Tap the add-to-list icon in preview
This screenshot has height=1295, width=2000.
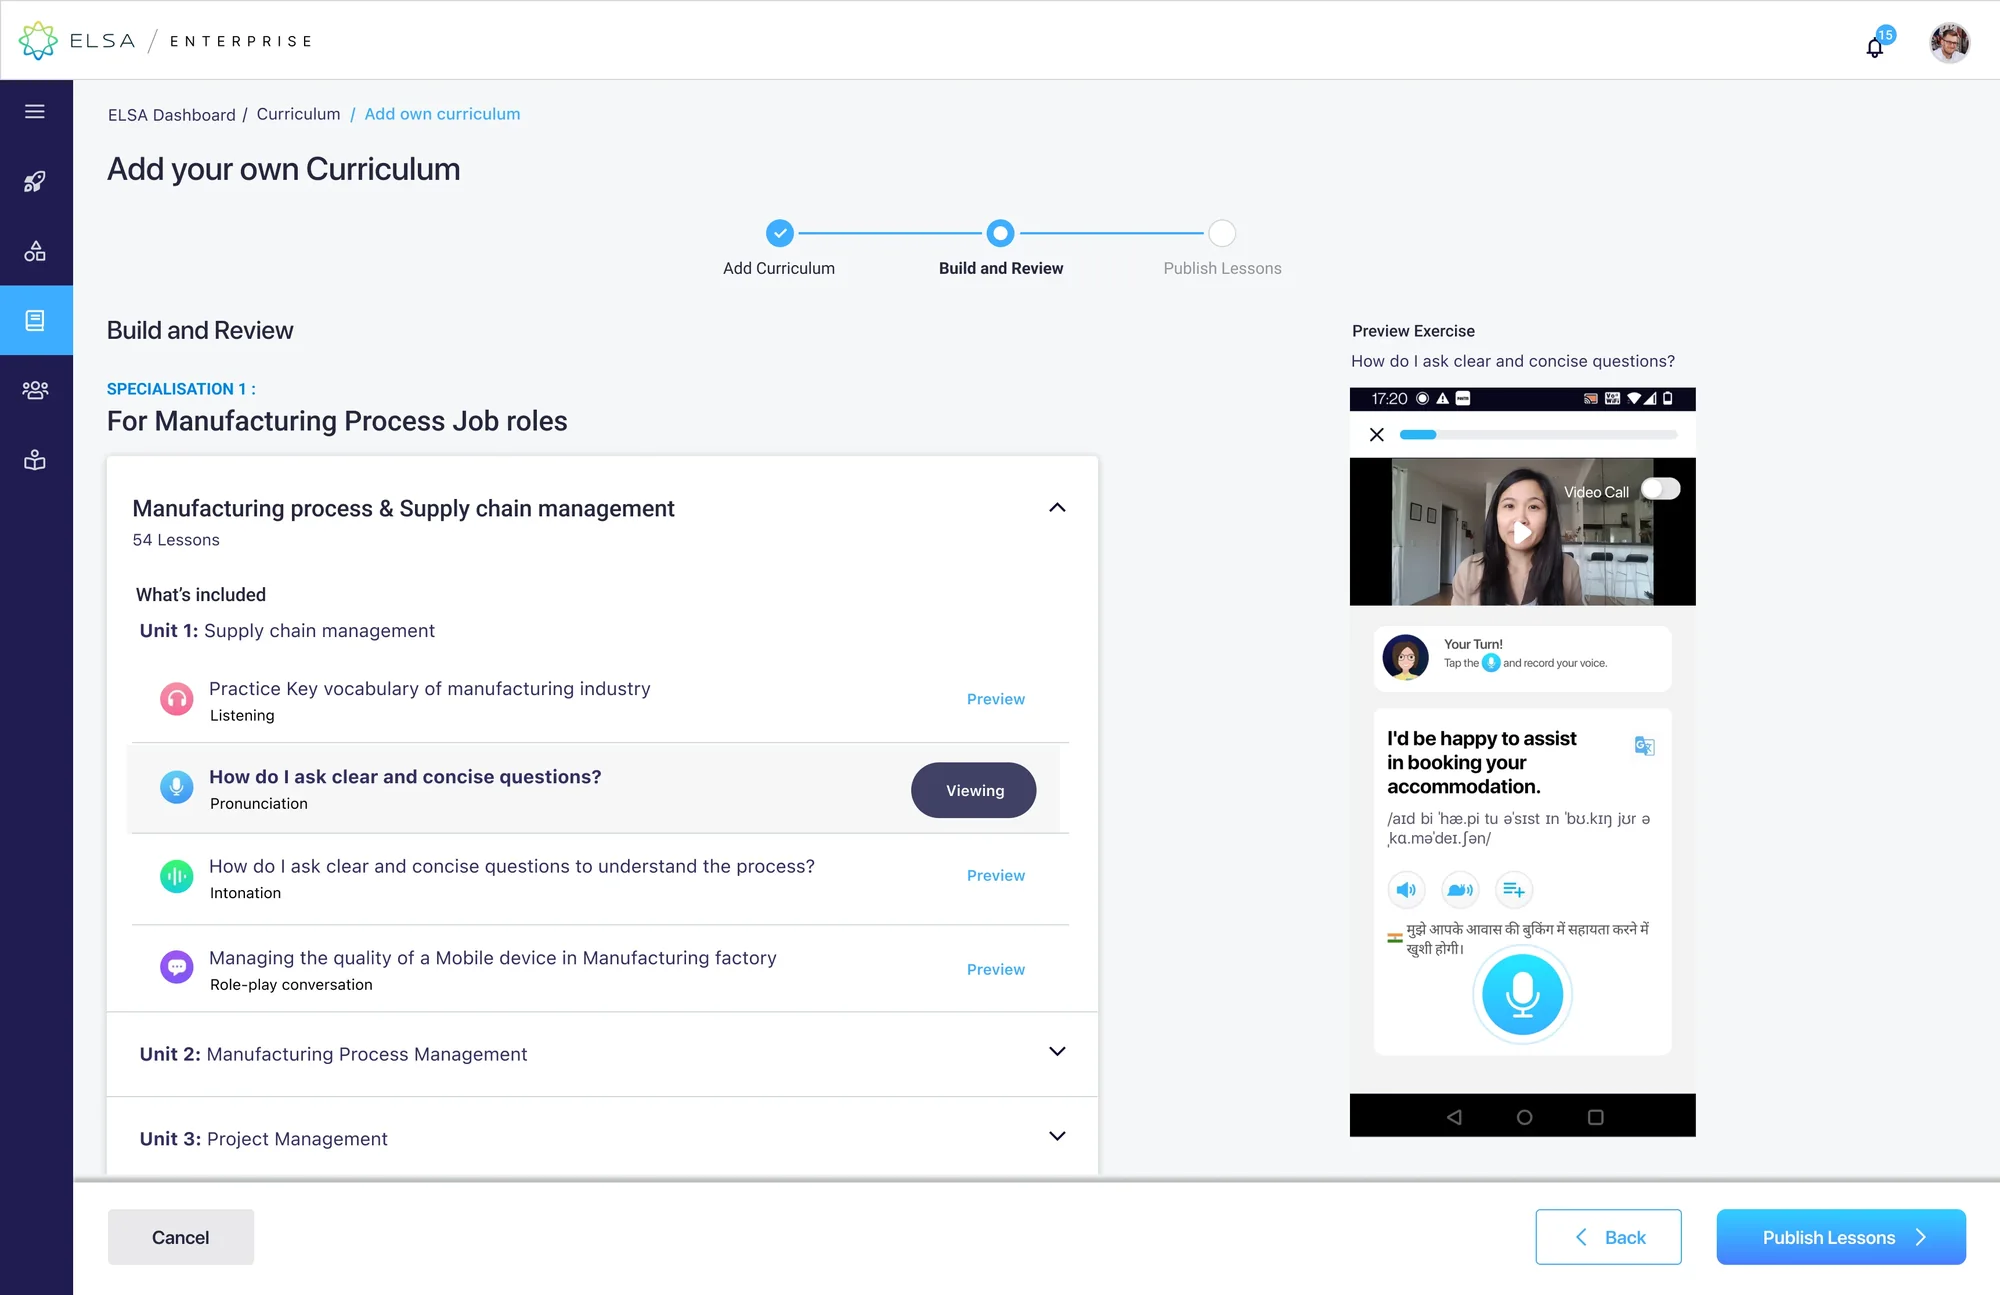[1514, 890]
